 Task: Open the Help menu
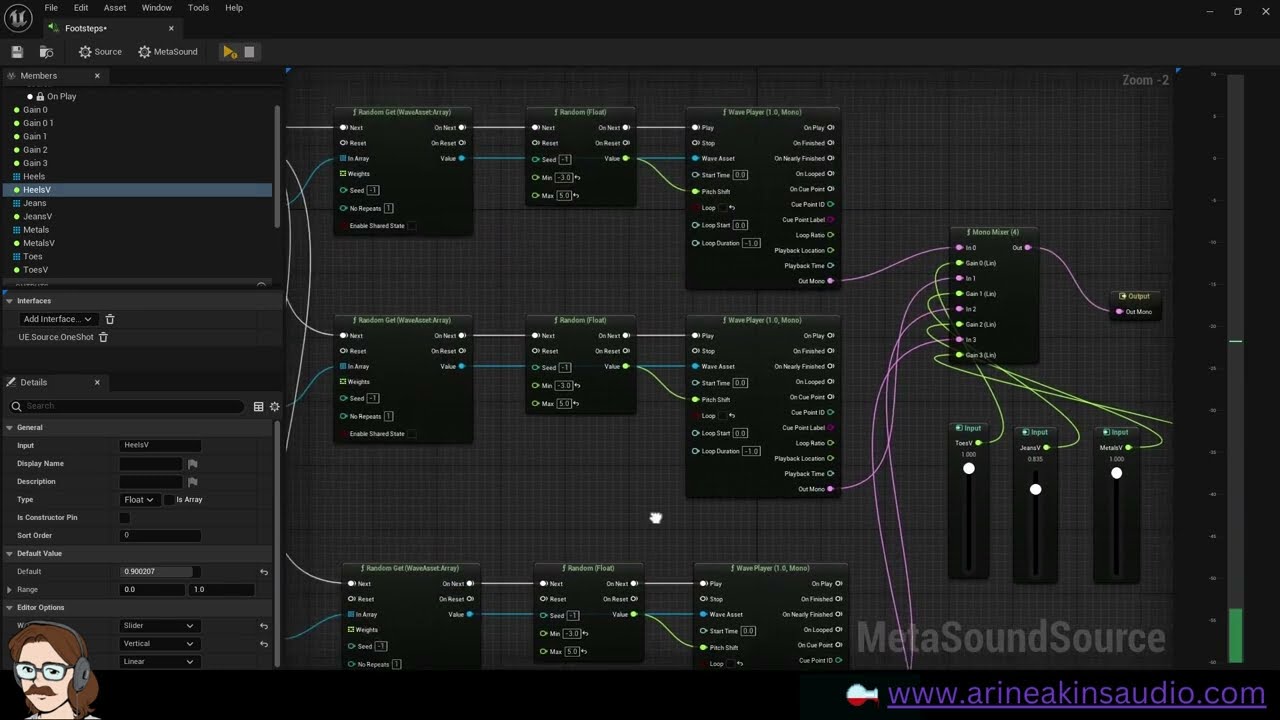[234, 8]
